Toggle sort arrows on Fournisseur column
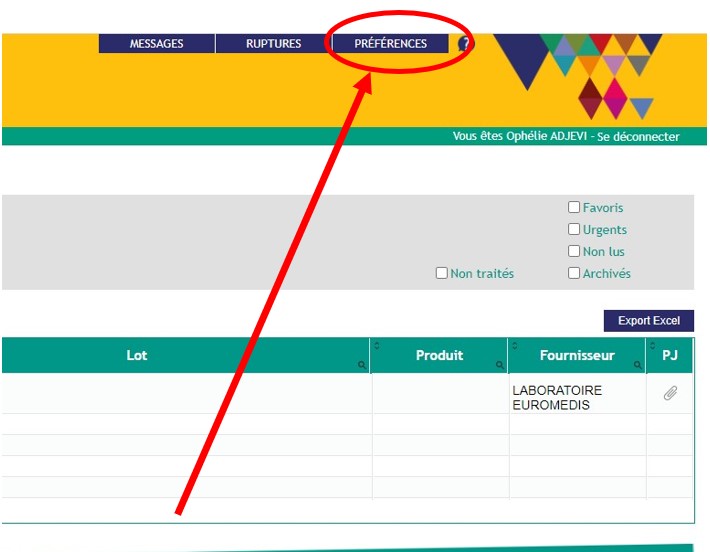710x552 pixels. click(515, 345)
